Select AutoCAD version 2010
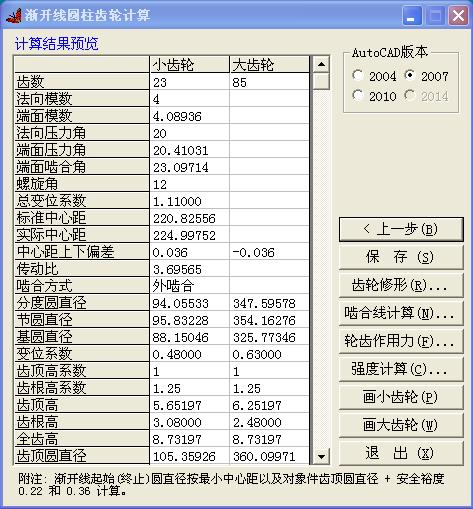The width and height of the screenshot is (473, 509). click(358, 96)
